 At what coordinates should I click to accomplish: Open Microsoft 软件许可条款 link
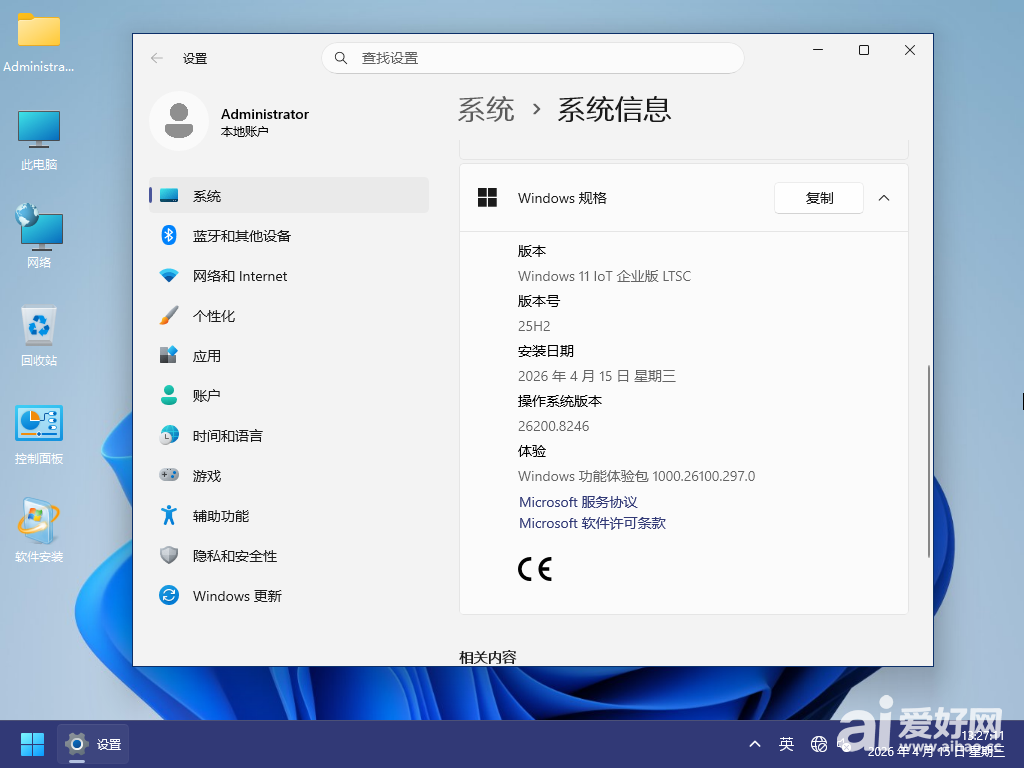point(592,522)
